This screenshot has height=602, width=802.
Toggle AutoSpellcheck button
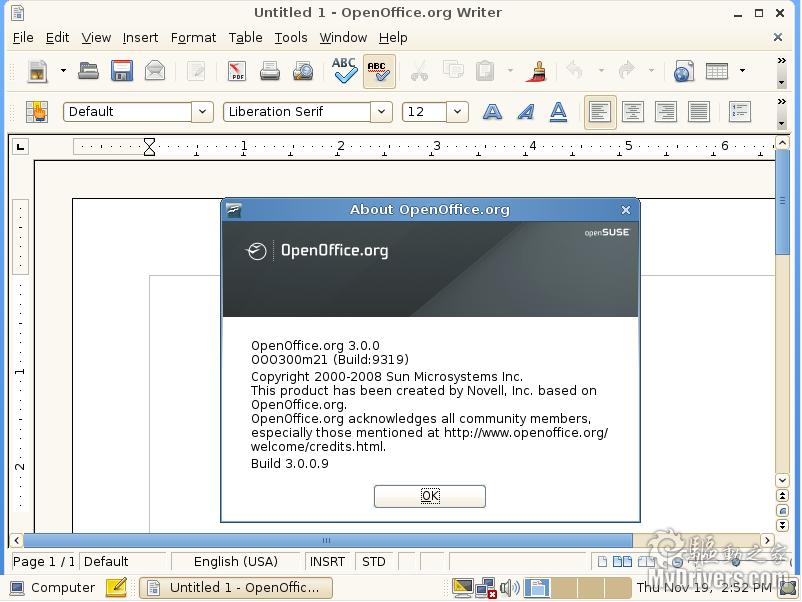[379, 71]
